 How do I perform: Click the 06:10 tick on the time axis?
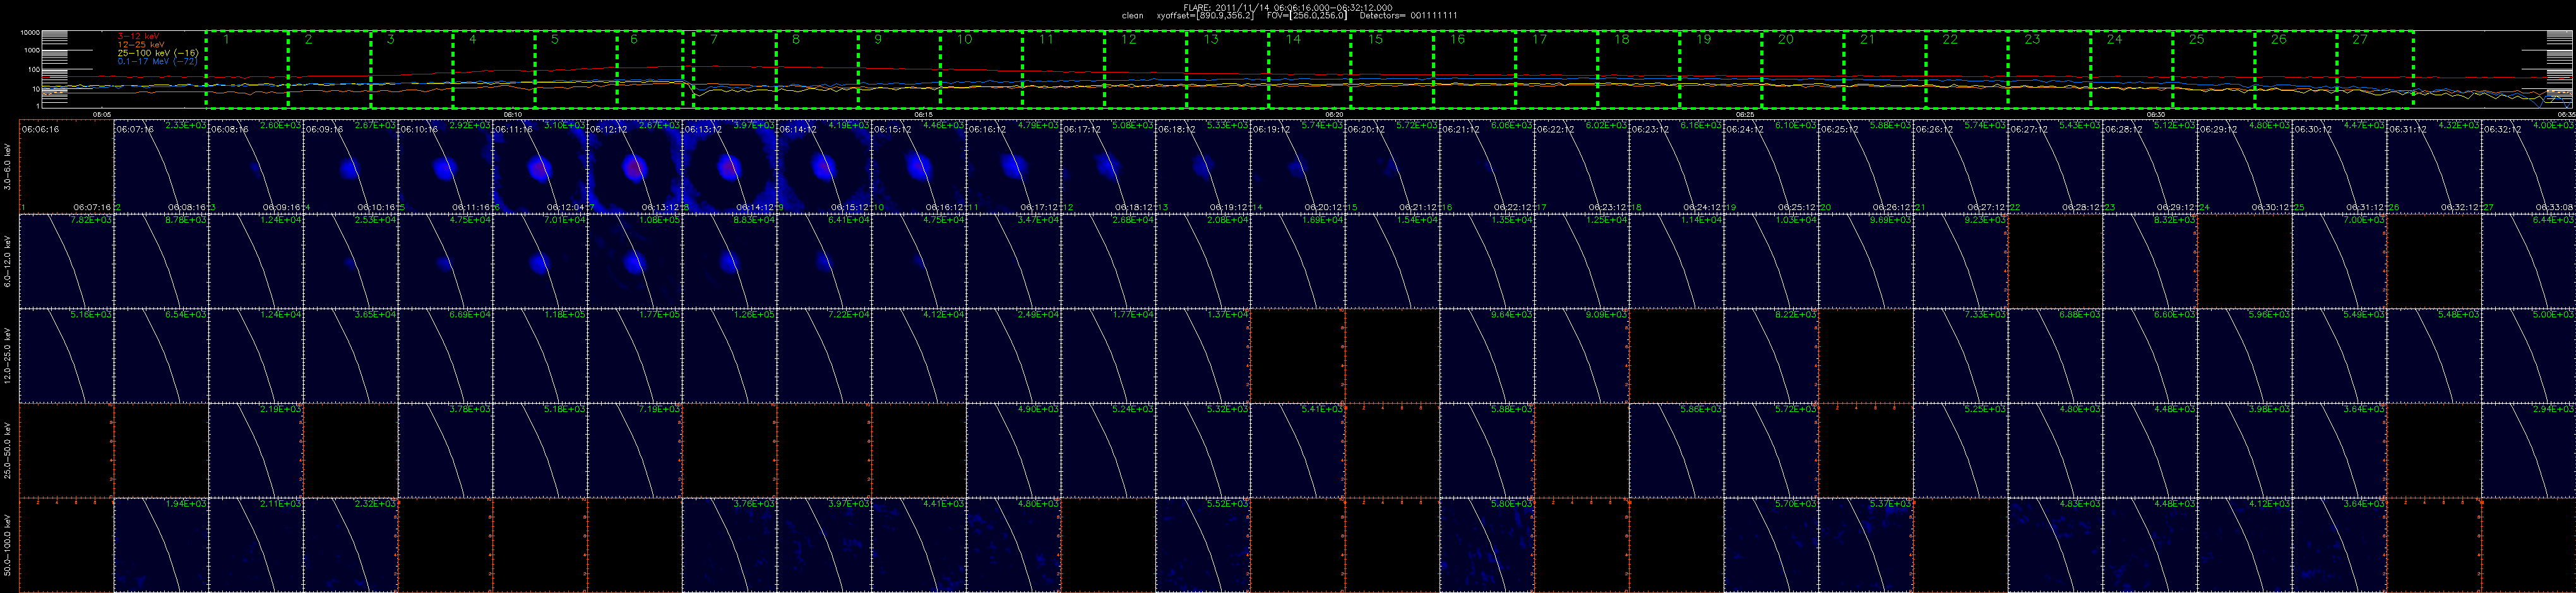click(x=513, y=114)
